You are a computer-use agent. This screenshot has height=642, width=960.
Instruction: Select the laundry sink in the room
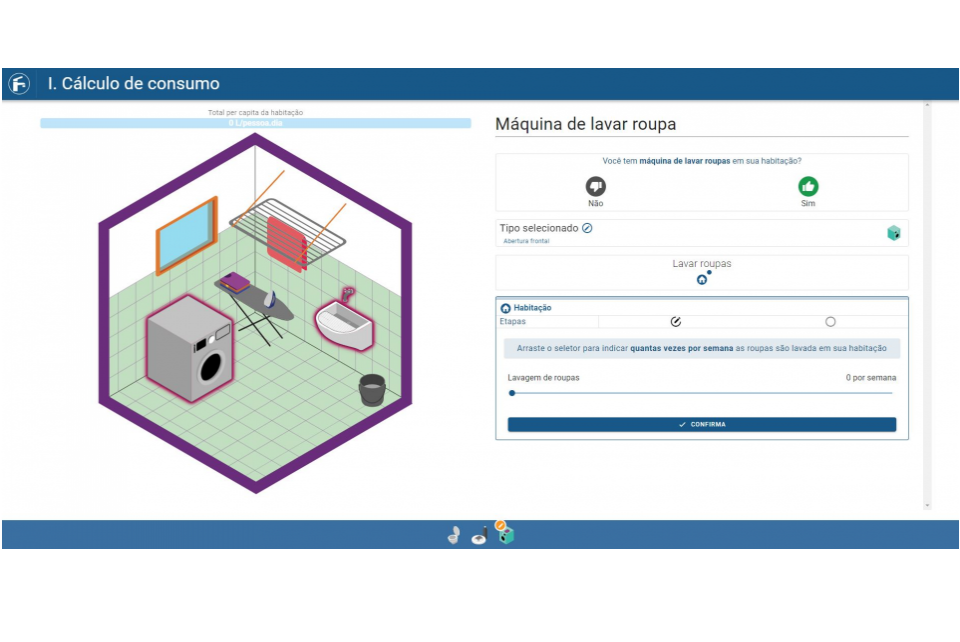click(343, 322)
